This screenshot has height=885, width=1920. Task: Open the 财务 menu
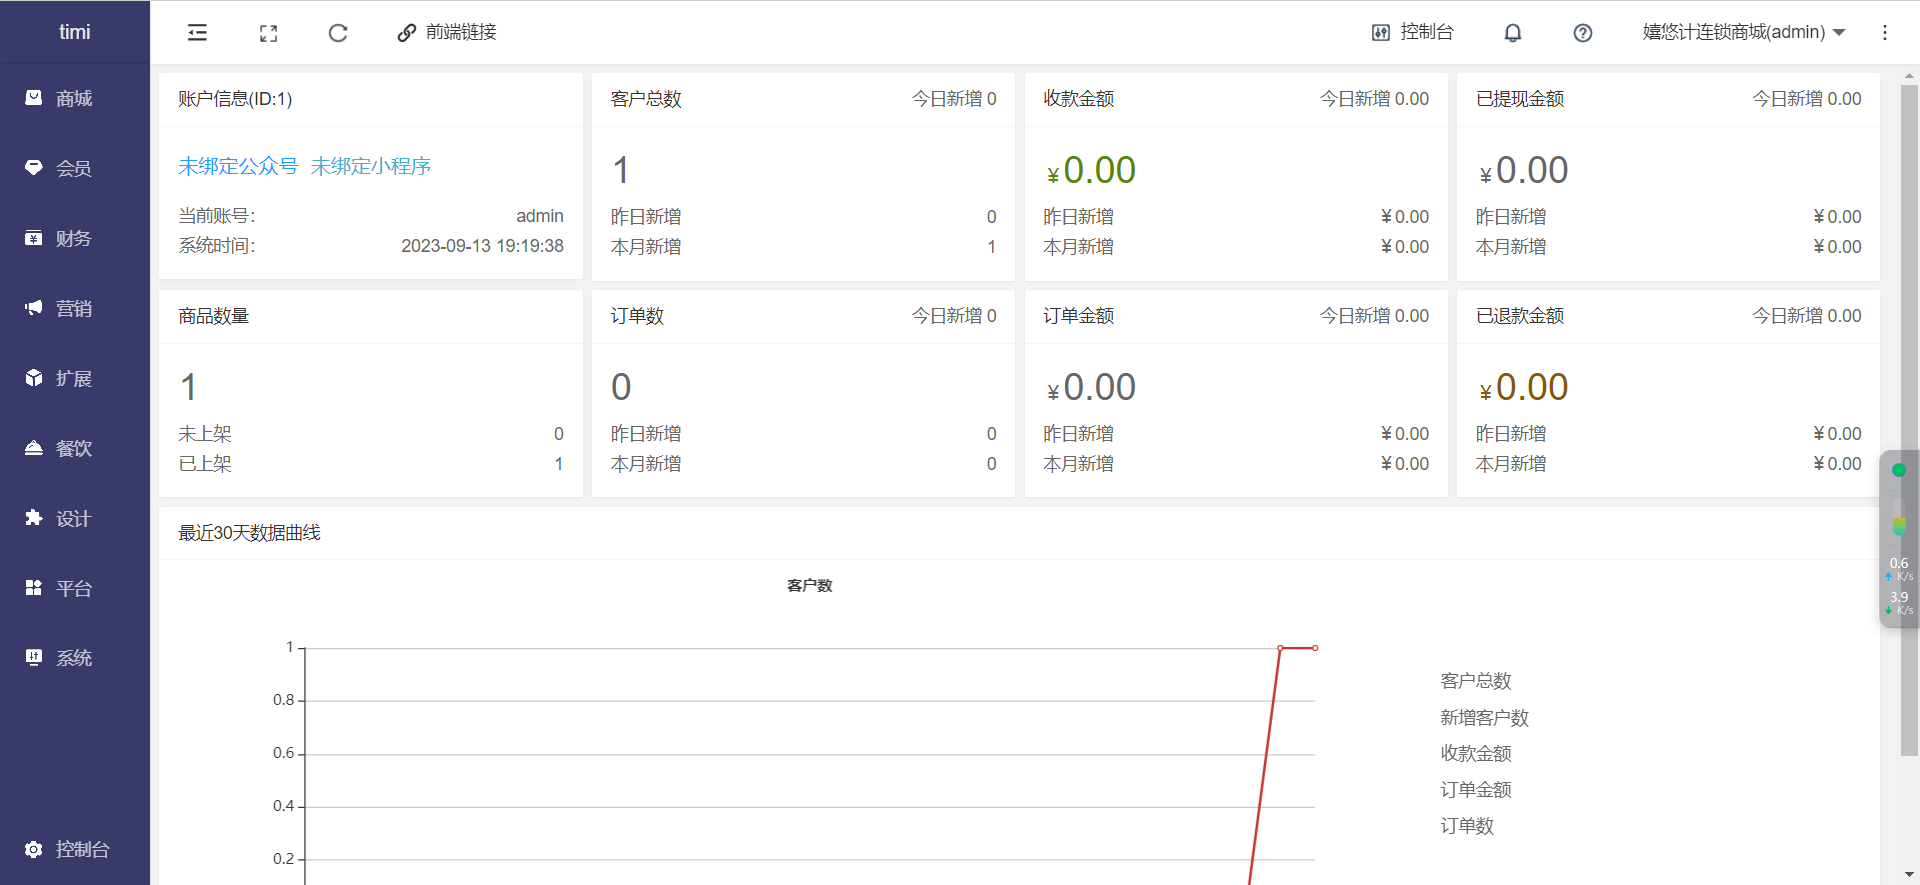(x=75, y=238)
